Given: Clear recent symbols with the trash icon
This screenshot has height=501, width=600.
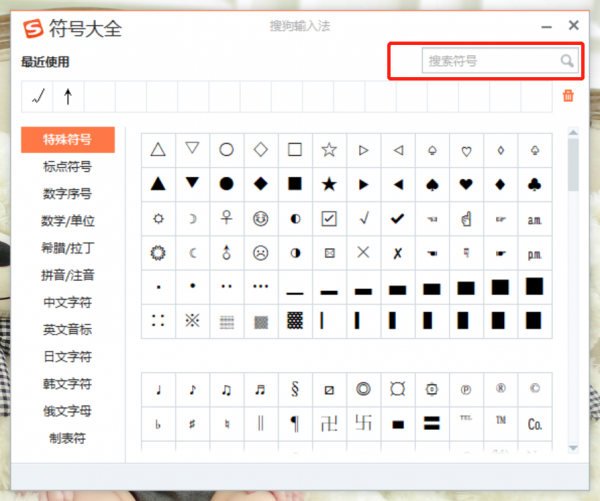Looking at the screenshot, I should pyautogui.click(x=568, y=96).
